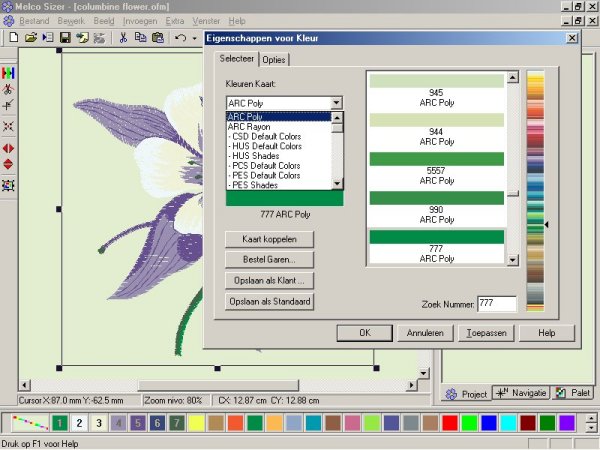Select palette color 5 purple swatch
Screen dimensions: 600x450
point(137,423)
